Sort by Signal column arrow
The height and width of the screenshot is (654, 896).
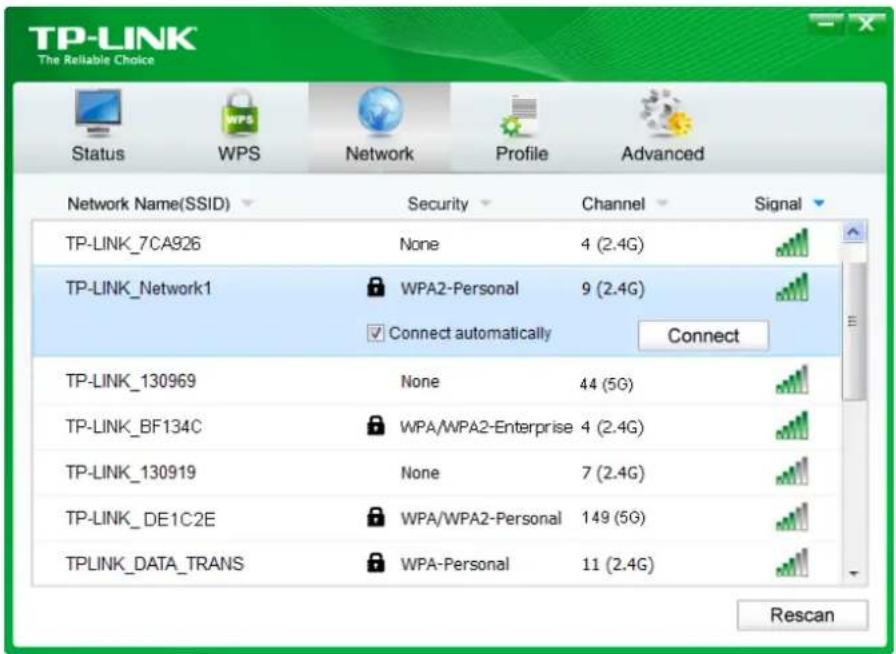pyautogui.click(x=819, y=203)
